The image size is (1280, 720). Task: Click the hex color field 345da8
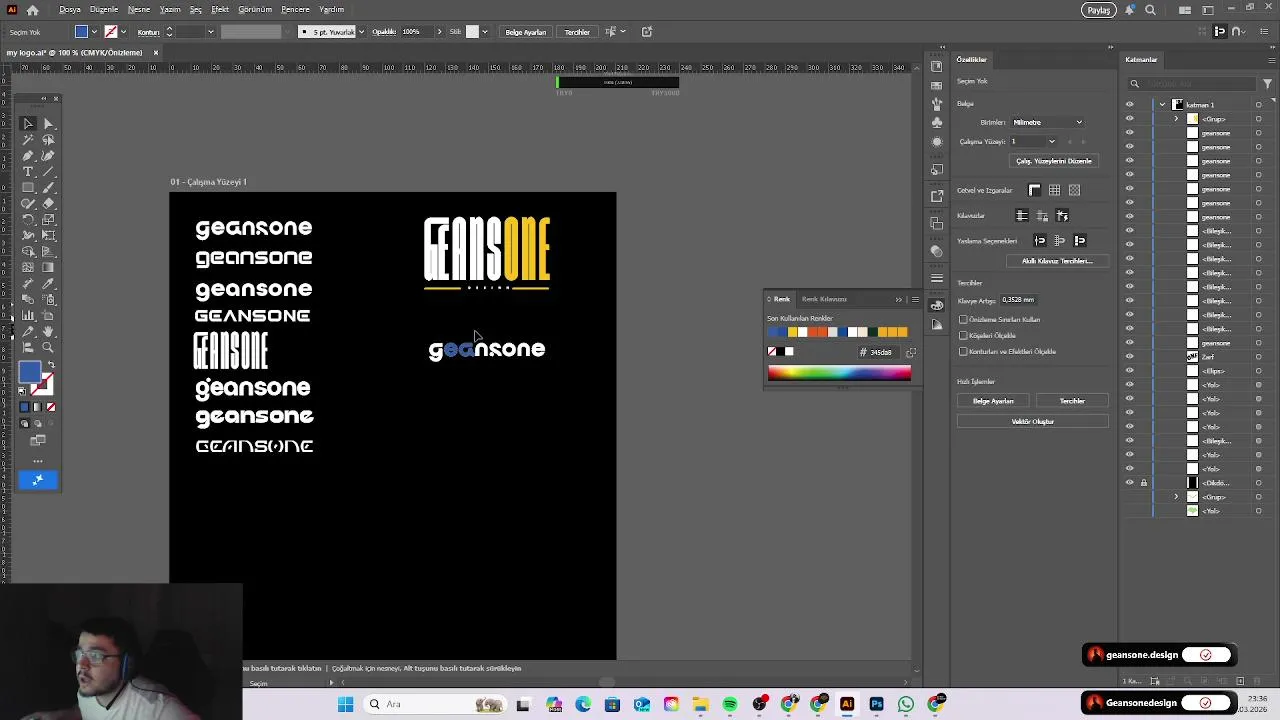881,352
